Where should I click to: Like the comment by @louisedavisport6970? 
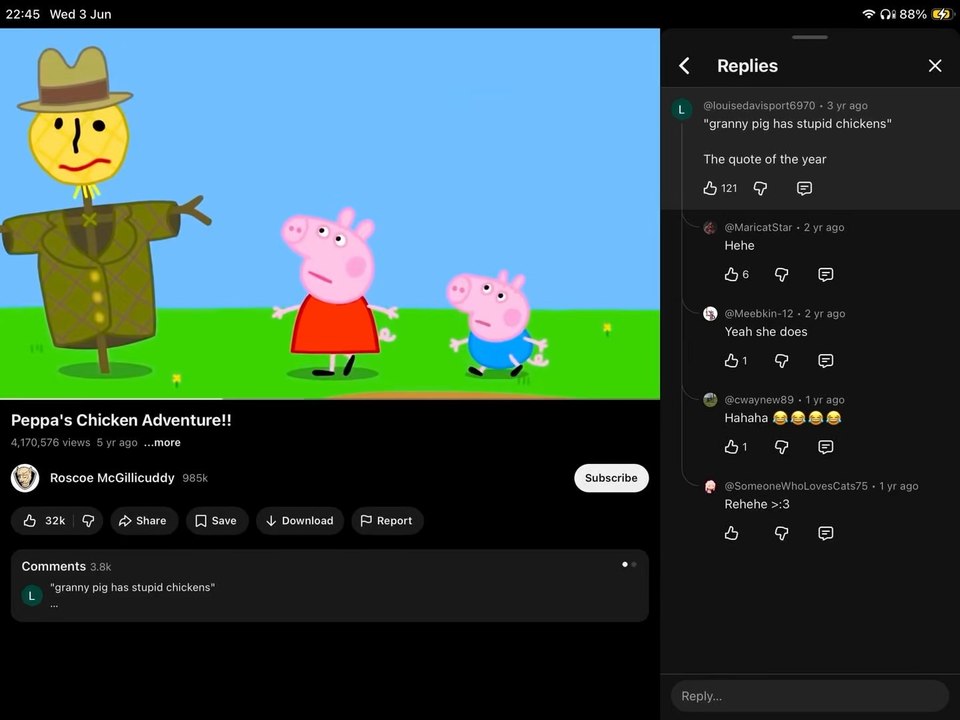pos(710,188)
